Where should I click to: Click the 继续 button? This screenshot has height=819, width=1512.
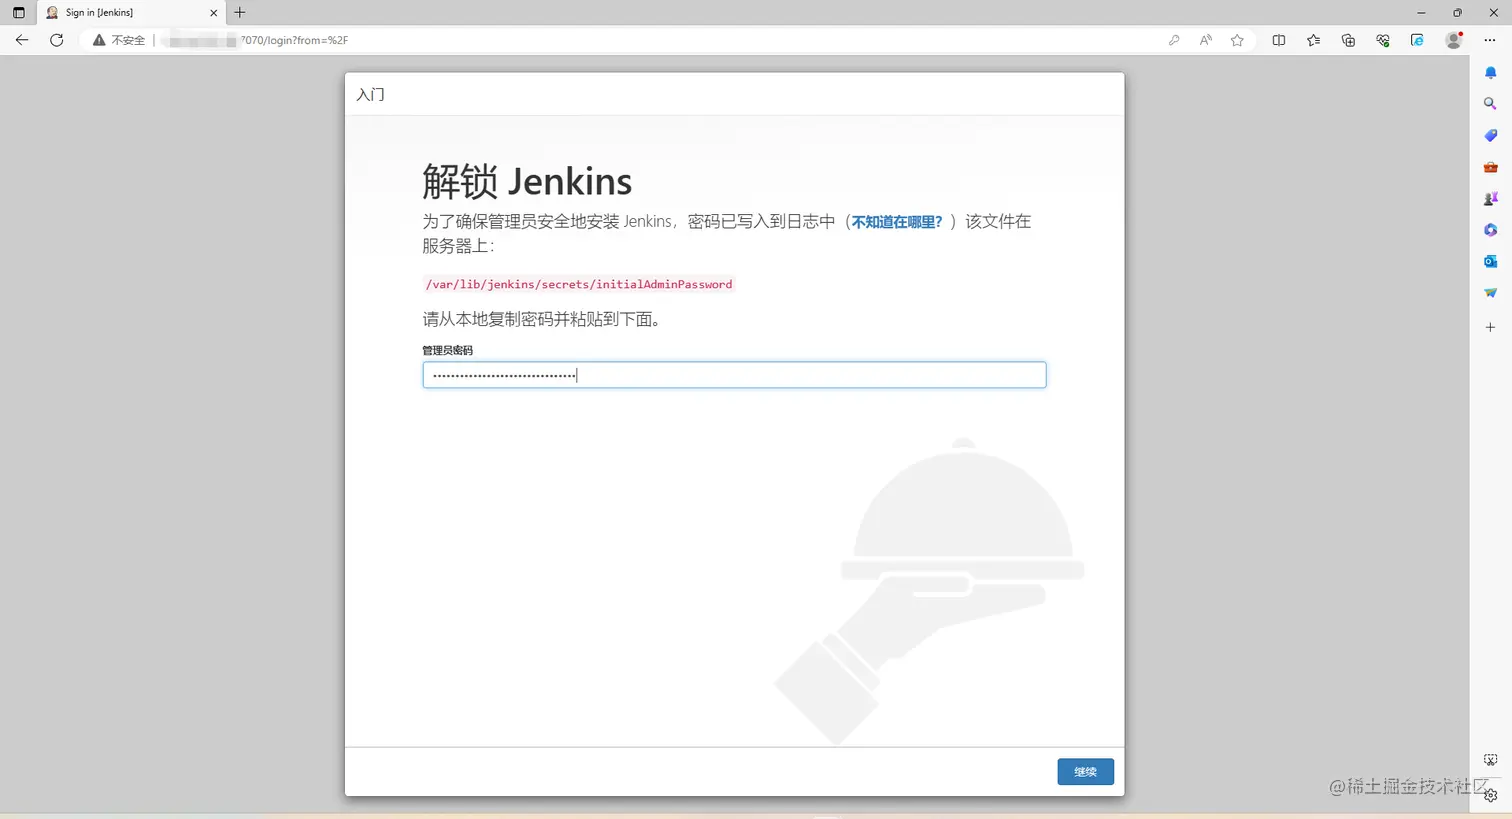click(x=1085, y=771)
